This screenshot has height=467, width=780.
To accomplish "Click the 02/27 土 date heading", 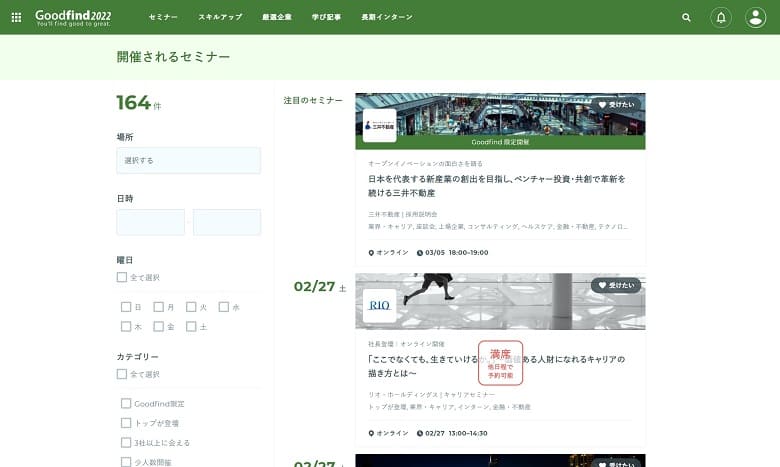I will [320, 287].
